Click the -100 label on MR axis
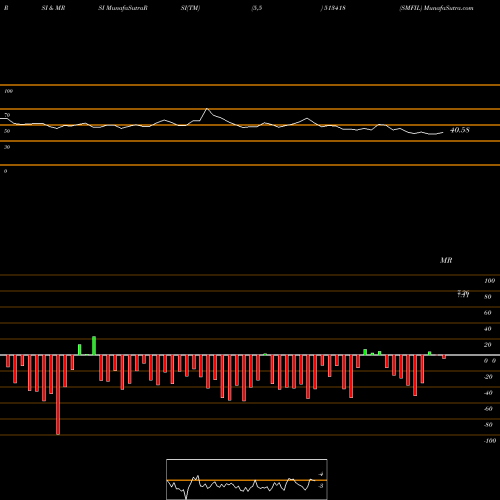The width and height of the screenshot is (500, 500). pyautogui.click(x=490, y=441)
